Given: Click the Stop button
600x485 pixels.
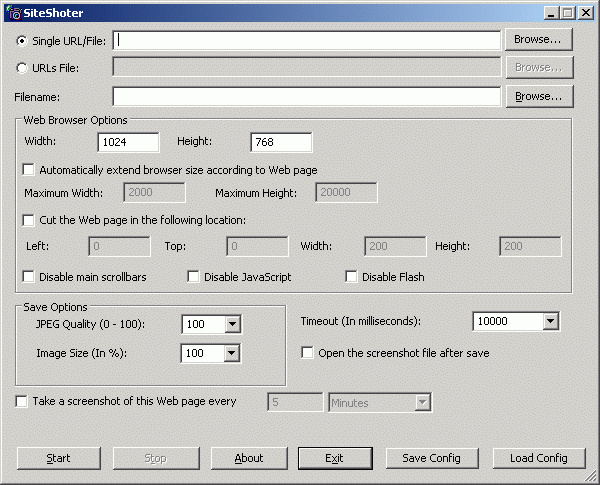Looking at the screenshot, I should pyautogui.click(x=156, y=458).
